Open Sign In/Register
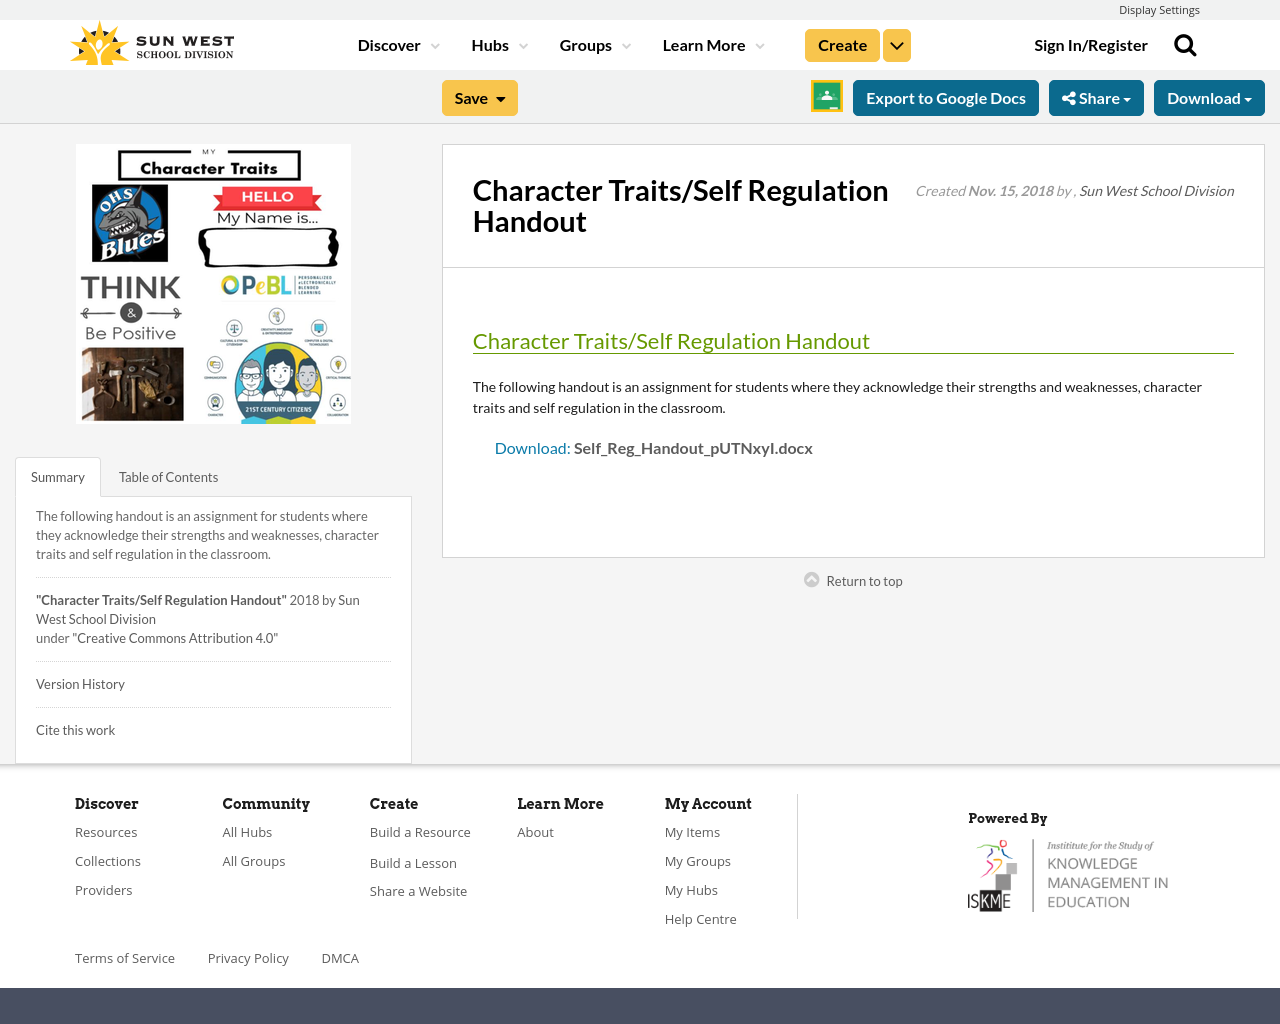The width and height of the screenshot is (1280, 1024). tap(1090, 44)
